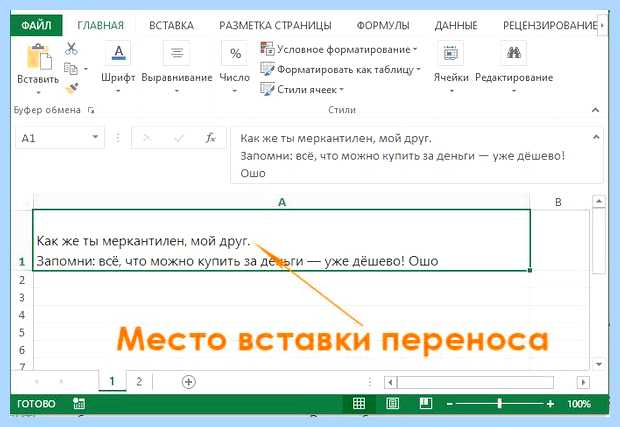Expand the Форматировать как таблицу dropdown arrow

418,69
